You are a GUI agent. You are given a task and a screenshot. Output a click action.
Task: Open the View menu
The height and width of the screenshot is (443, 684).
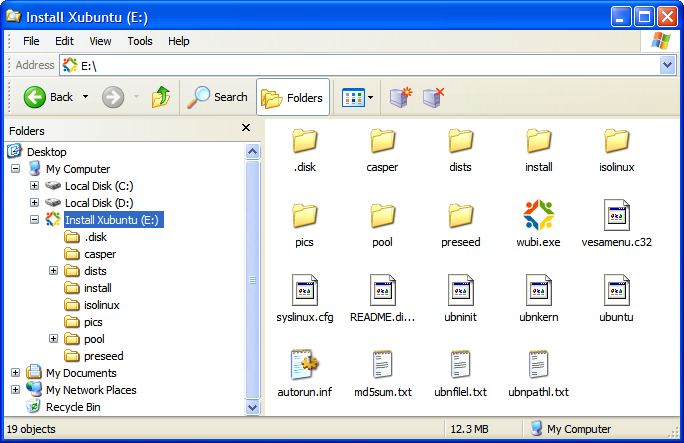[x=100, y=41]
